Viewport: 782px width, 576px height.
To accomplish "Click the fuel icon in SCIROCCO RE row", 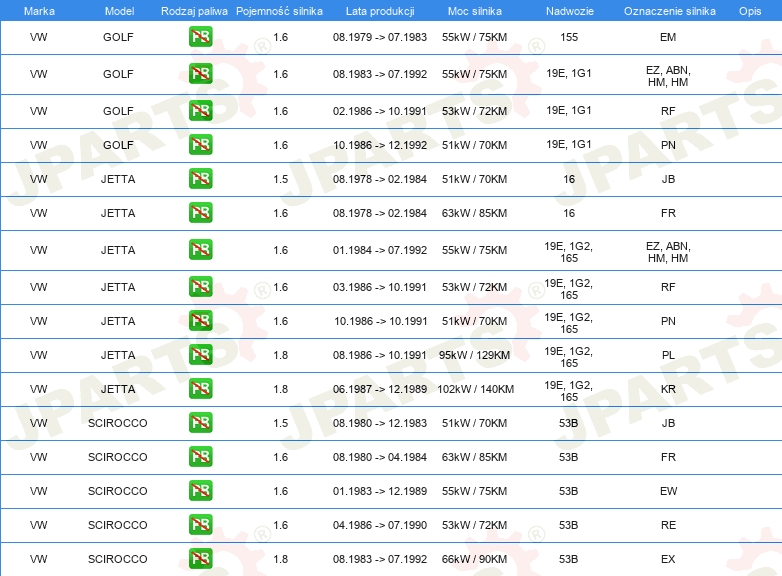I will [200, 525].
